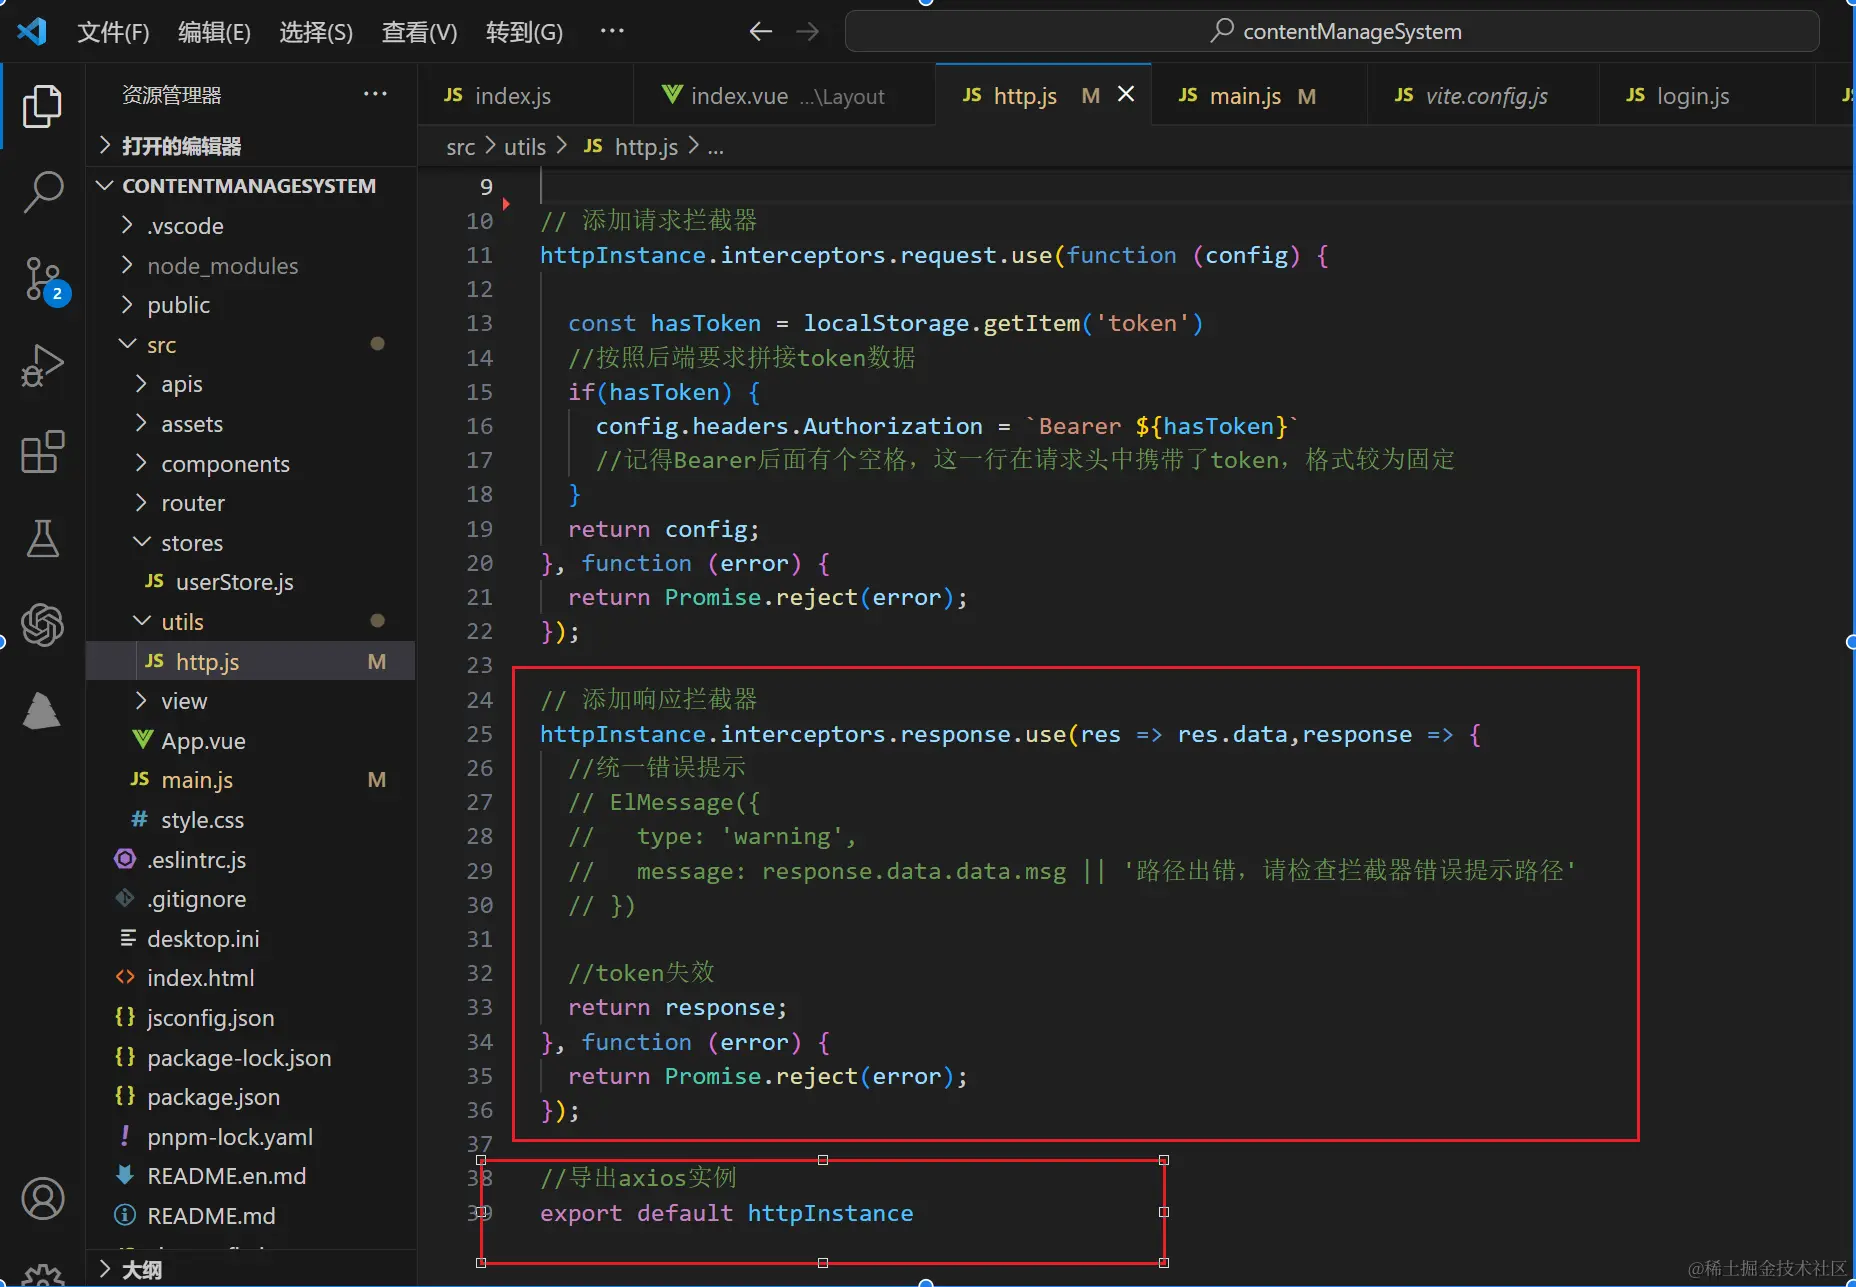Image resolution: width=1856 pixels, height=1287 pixels.
Task: Open pnpm-lock.yaml in the file tree
Action: (x=250, y=1137)
